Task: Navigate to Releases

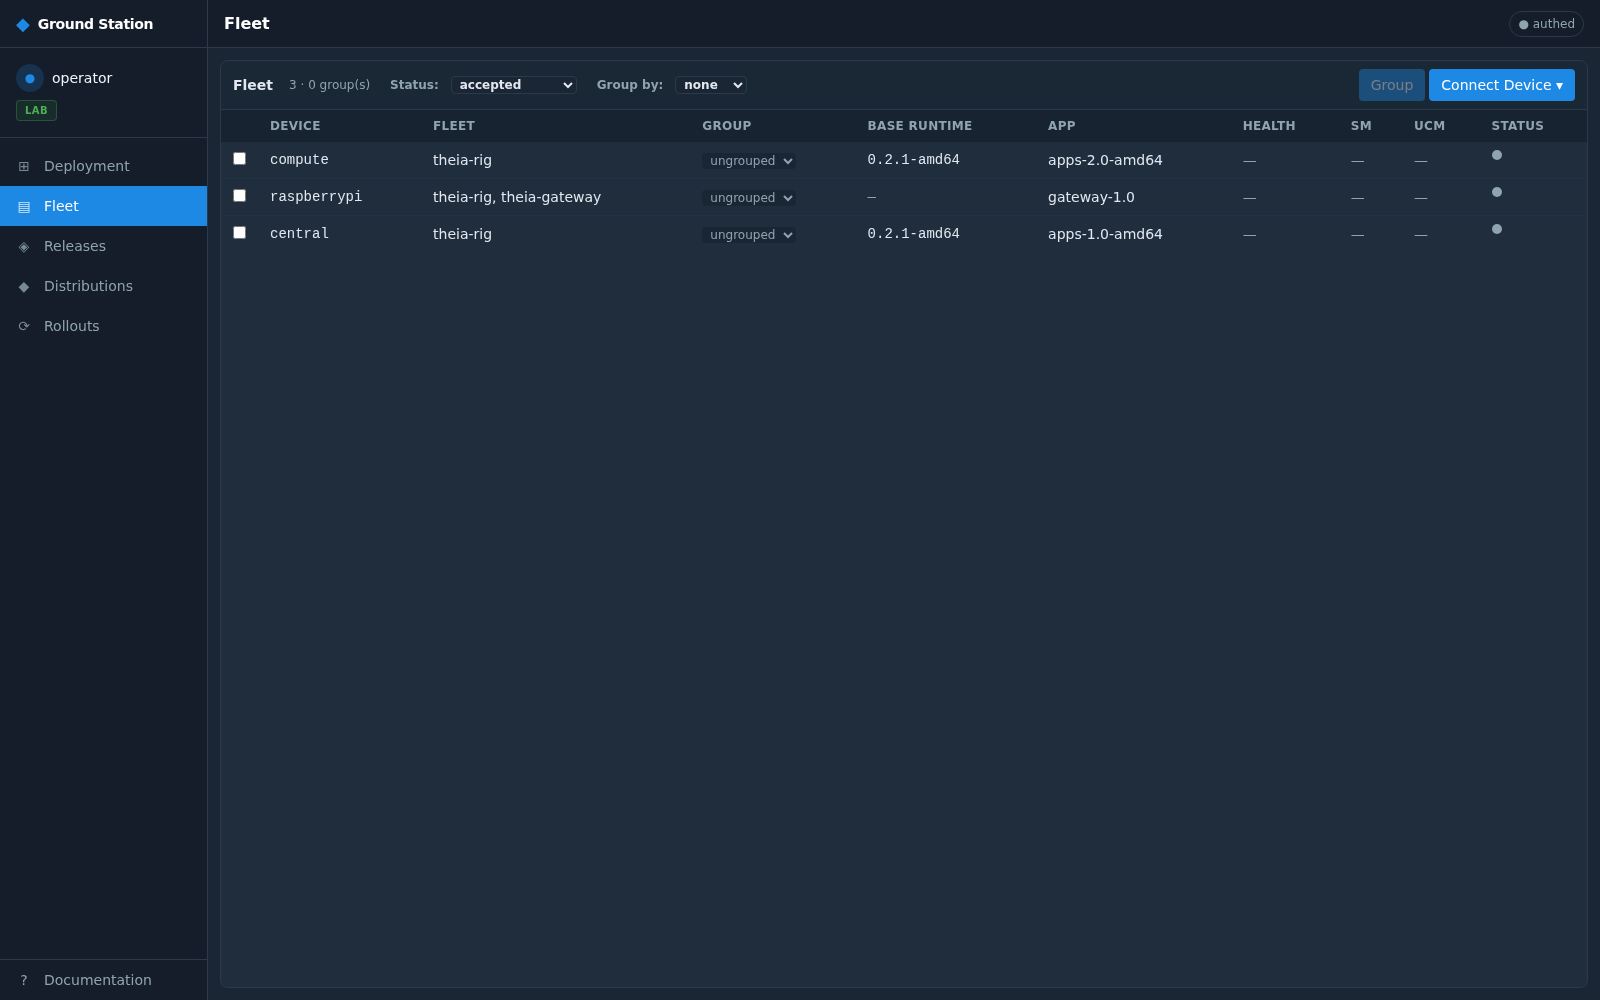Action: tap(104, 246)
